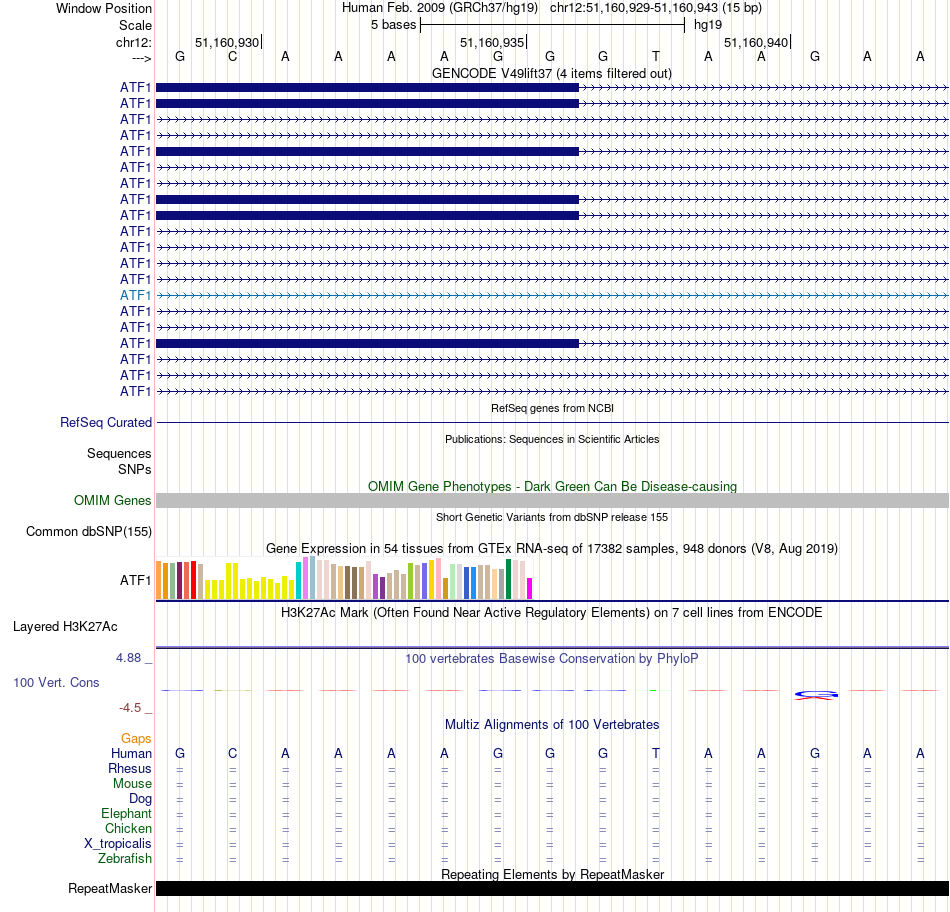The width and height of the screenshot is (950, 912).
Task: Click the Human Feb. 2009 (GRCh37/hg19) text
Action: click(x=440, y=8)
